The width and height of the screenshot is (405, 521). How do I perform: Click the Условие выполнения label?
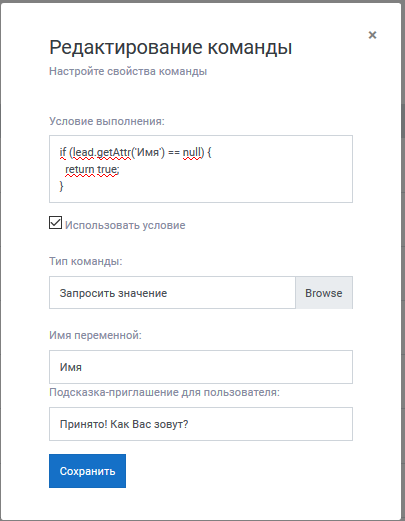click(107, 121)
